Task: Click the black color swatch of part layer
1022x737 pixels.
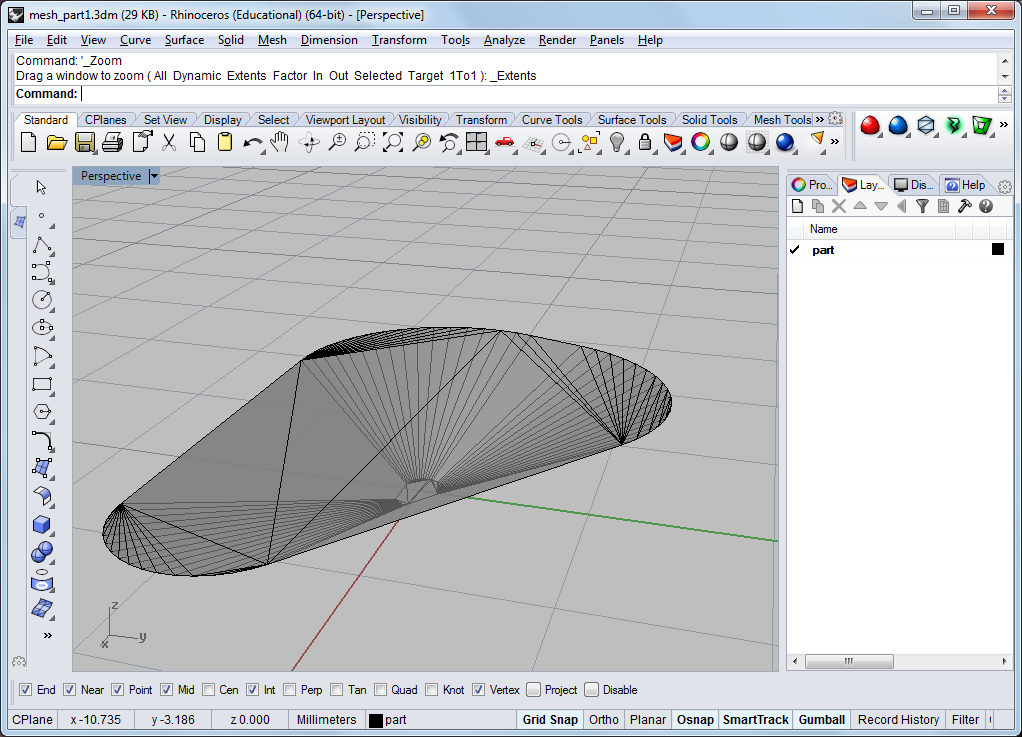Action: click(997, 249)
